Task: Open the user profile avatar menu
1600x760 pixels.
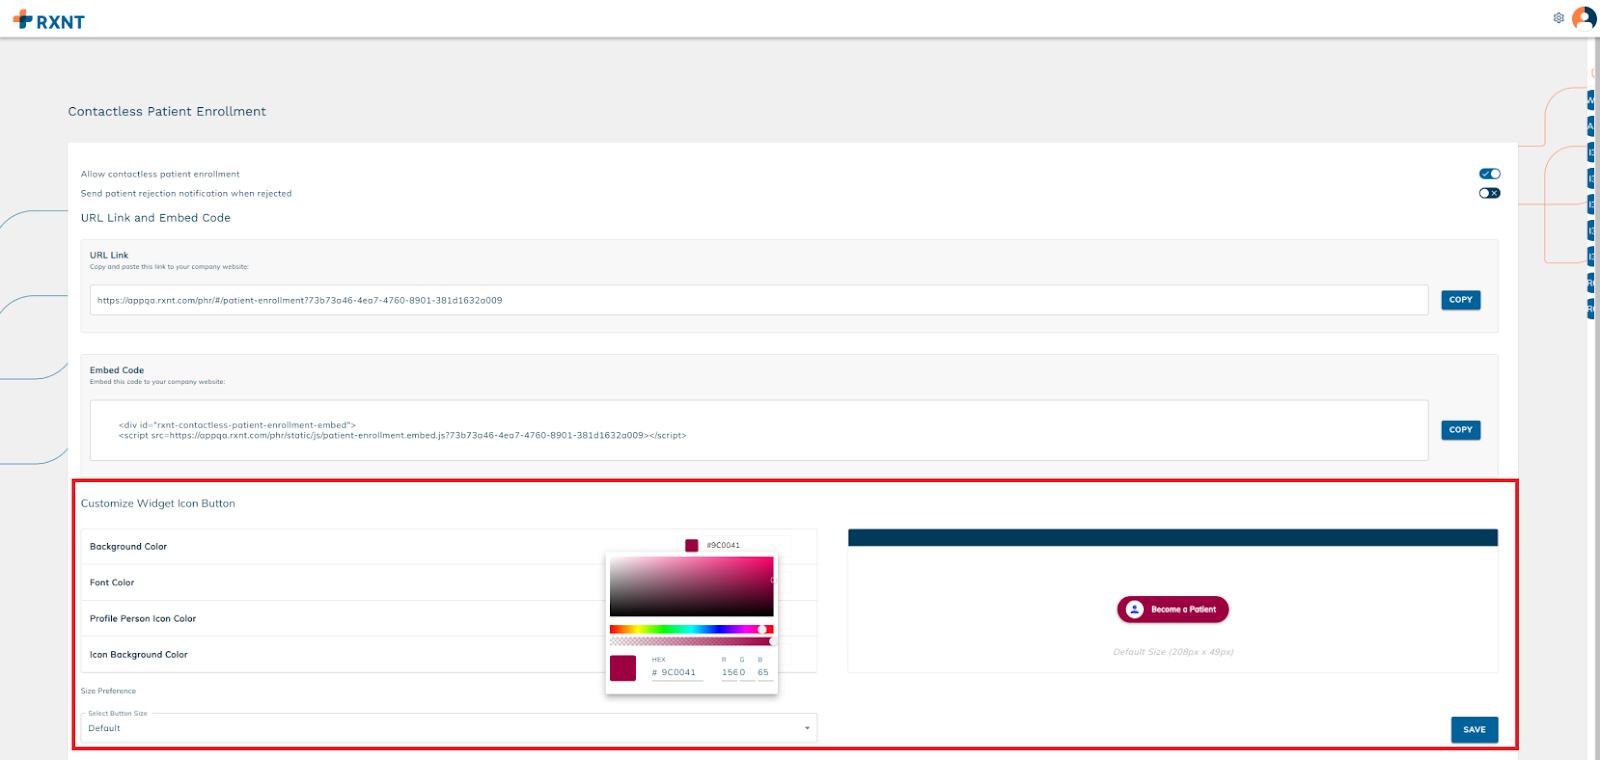Action: (1584, 18)
